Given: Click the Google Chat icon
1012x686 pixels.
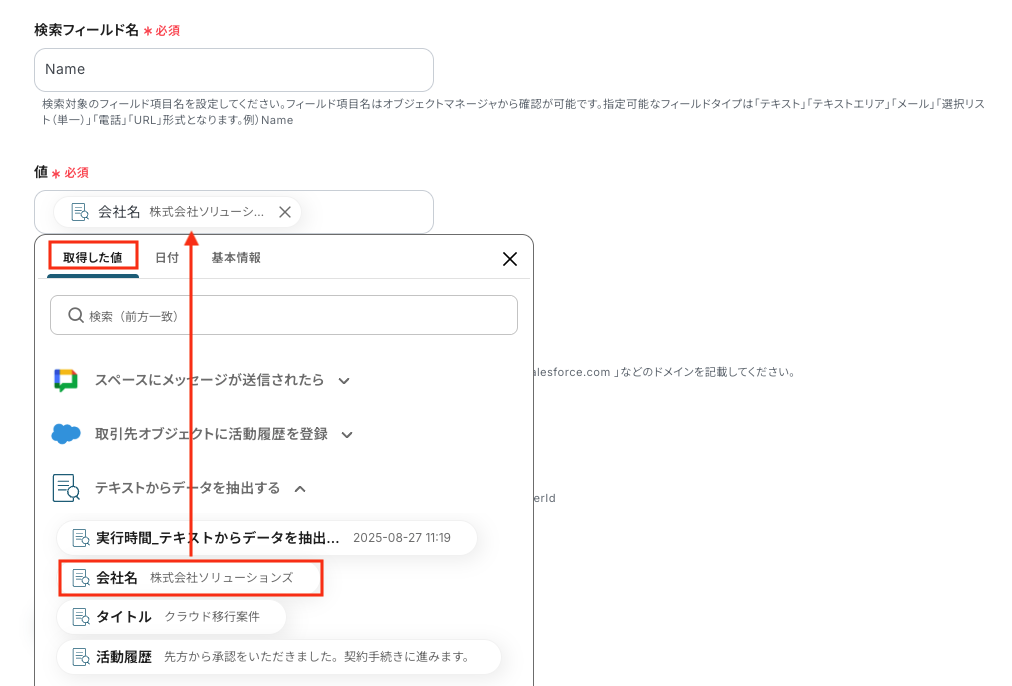Looking at the screenshot, I should coord(66,380).
